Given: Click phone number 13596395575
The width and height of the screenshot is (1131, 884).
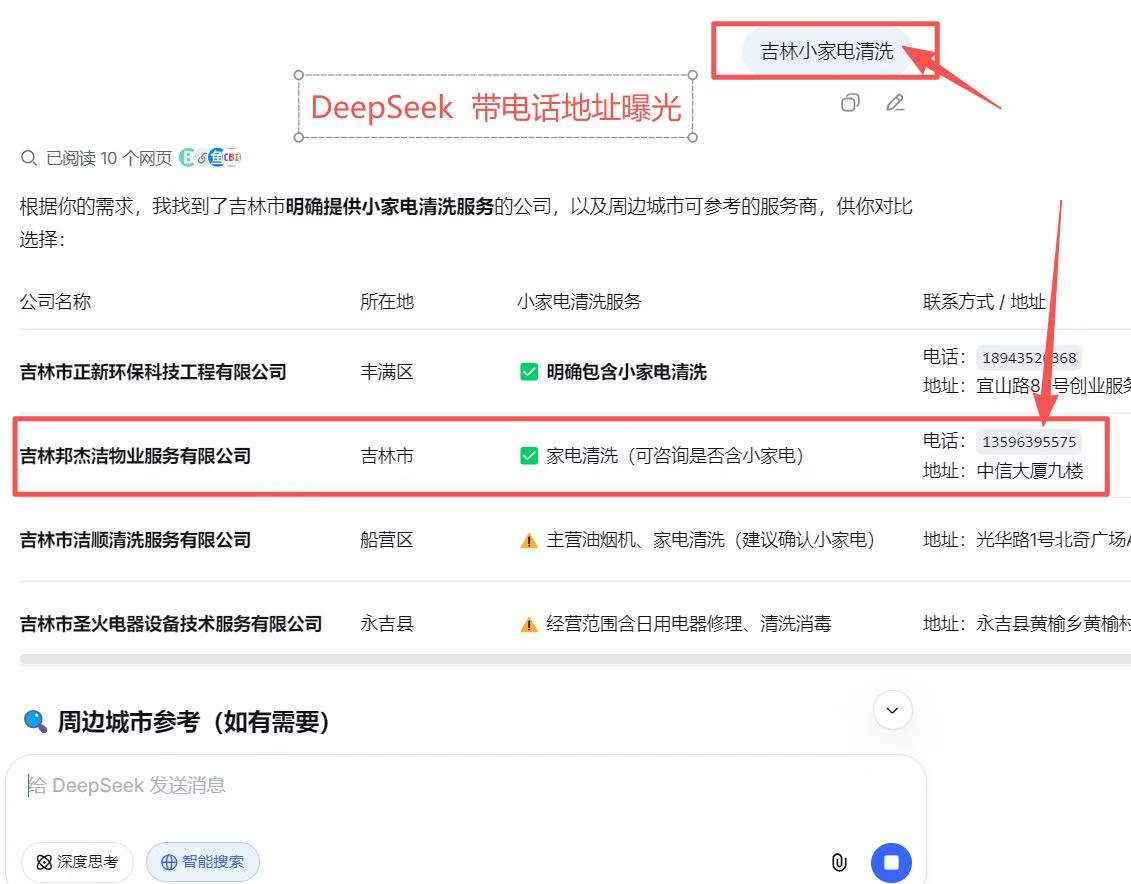Looking at the screenshot, I should [x=1029, y=441].
